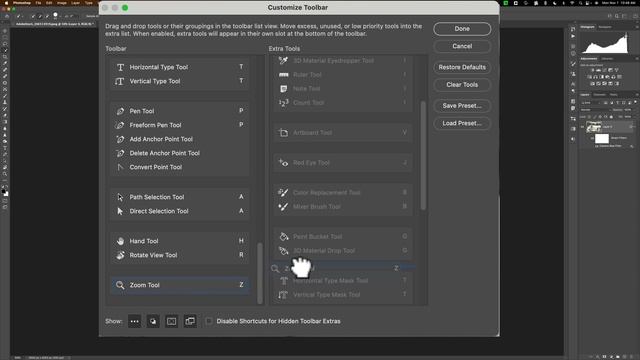Open the Edit menu in Photoshop menu bar
The image size is (640, 360).
tap(49, 3)
